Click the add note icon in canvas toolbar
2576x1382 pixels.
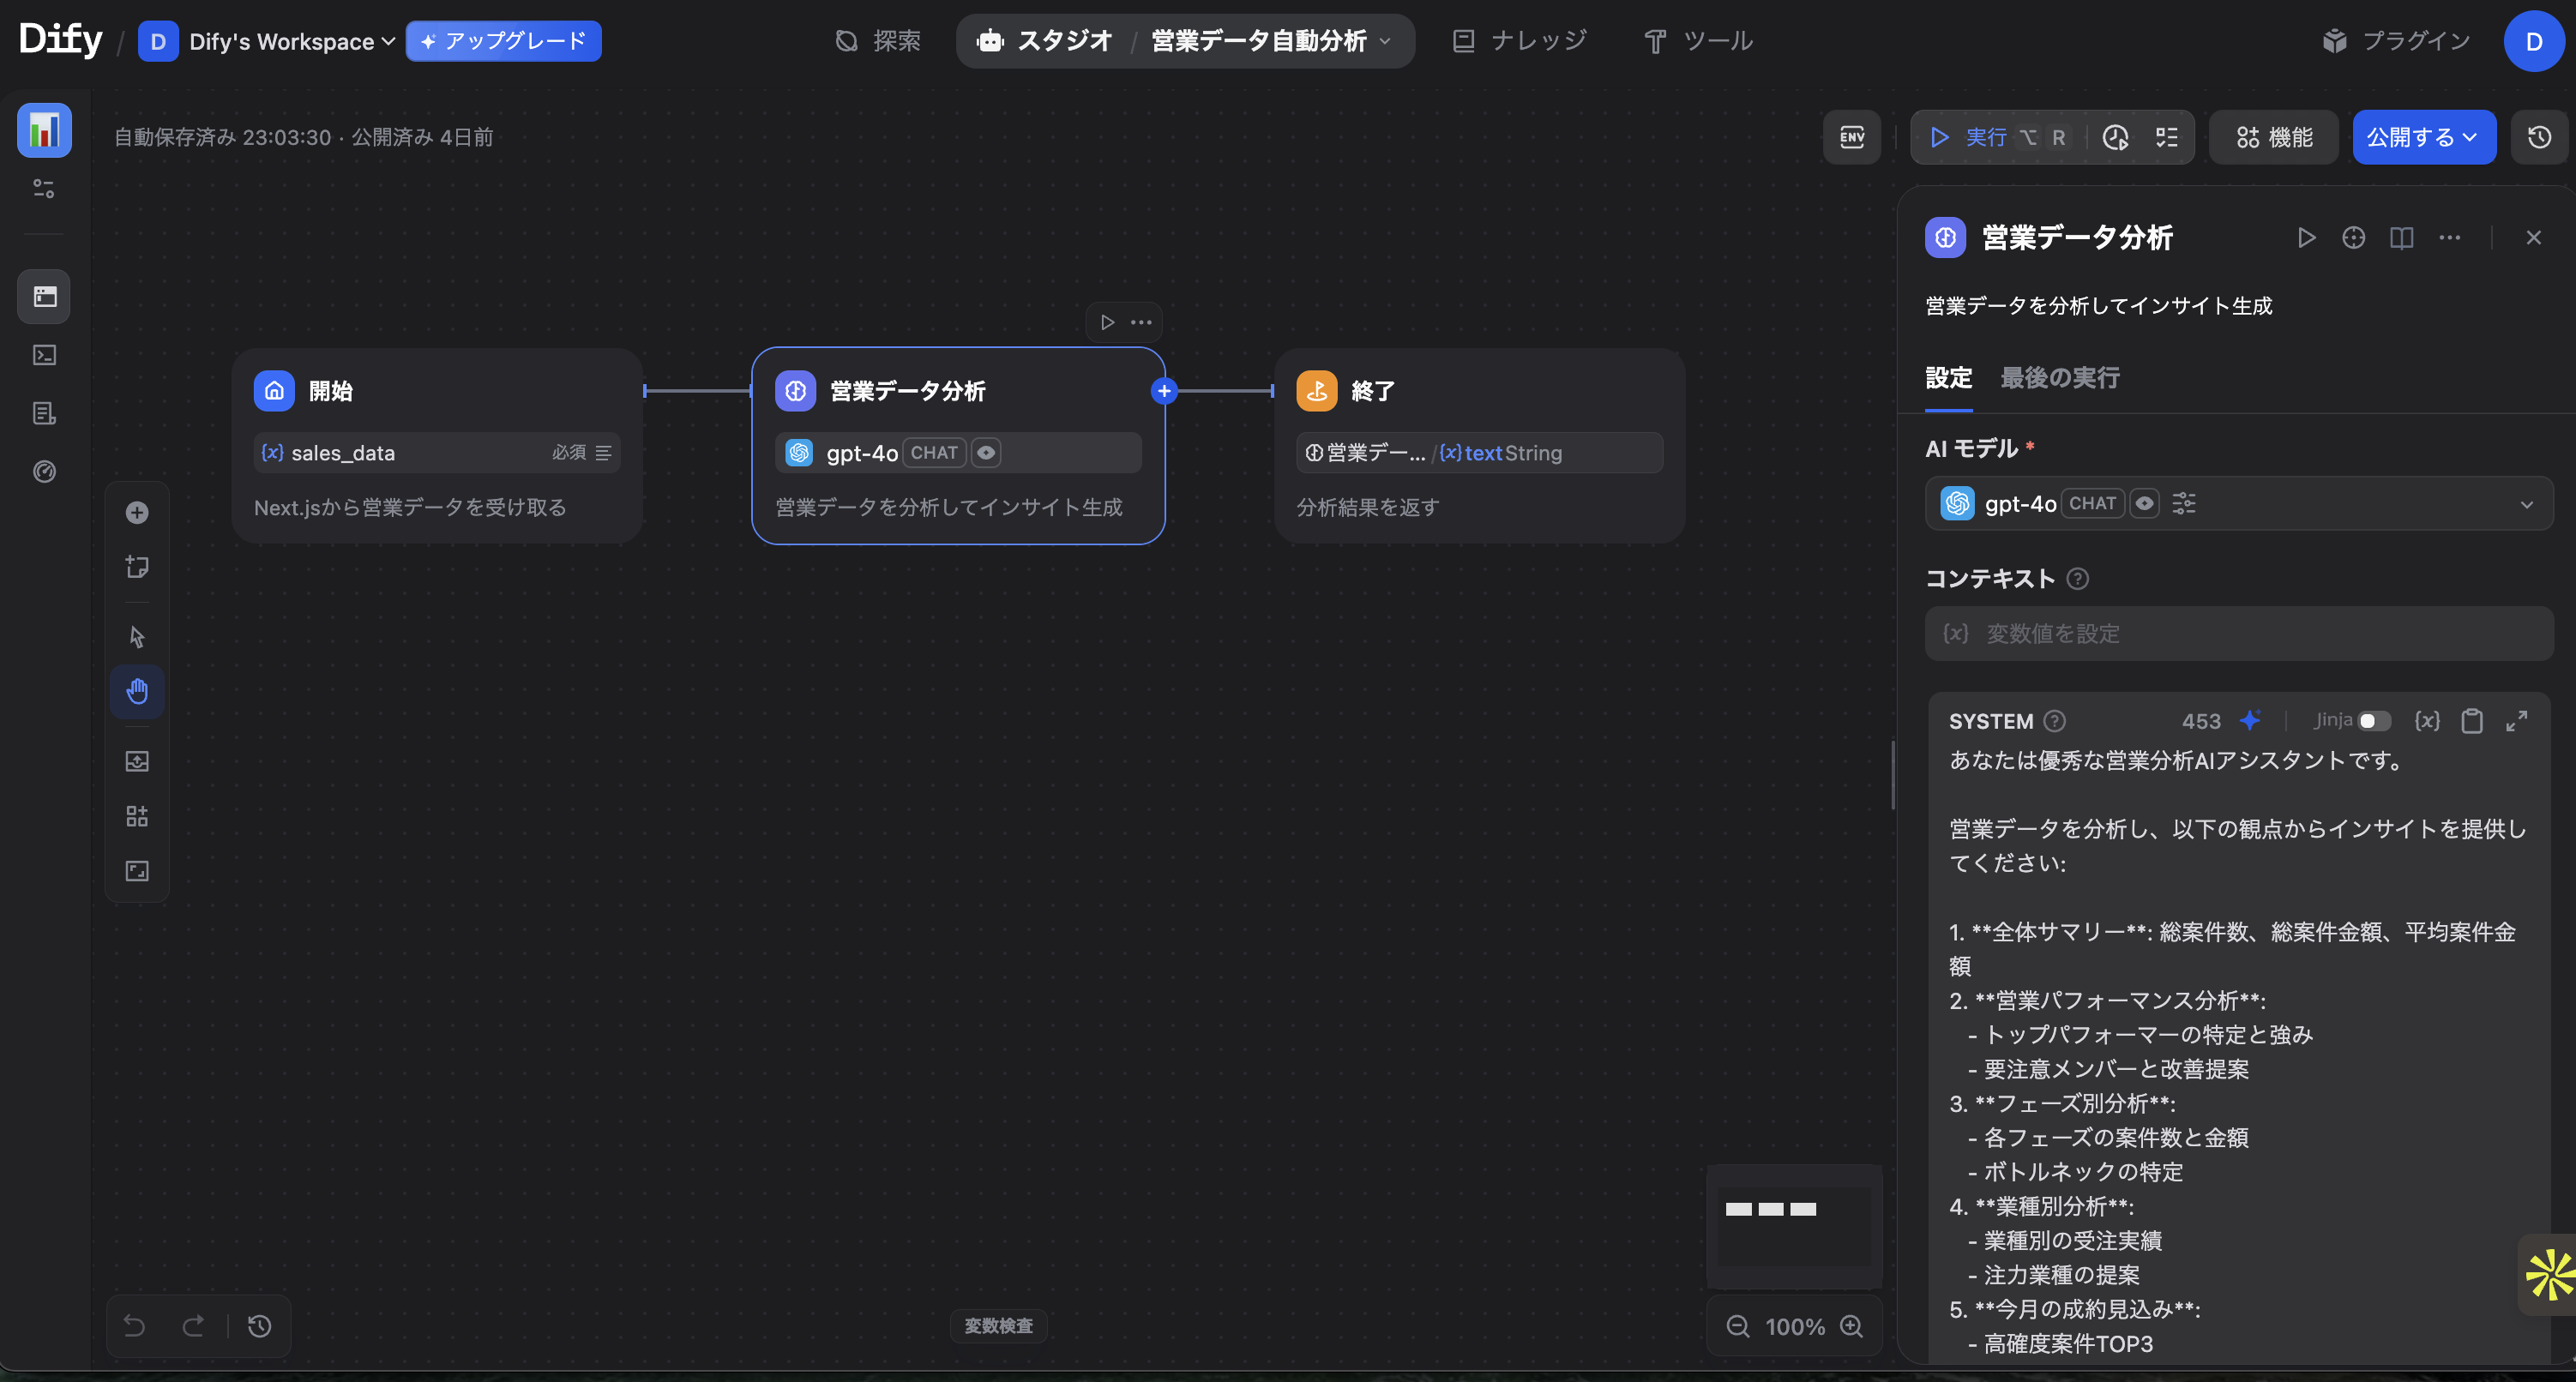[x=137, y=567]
